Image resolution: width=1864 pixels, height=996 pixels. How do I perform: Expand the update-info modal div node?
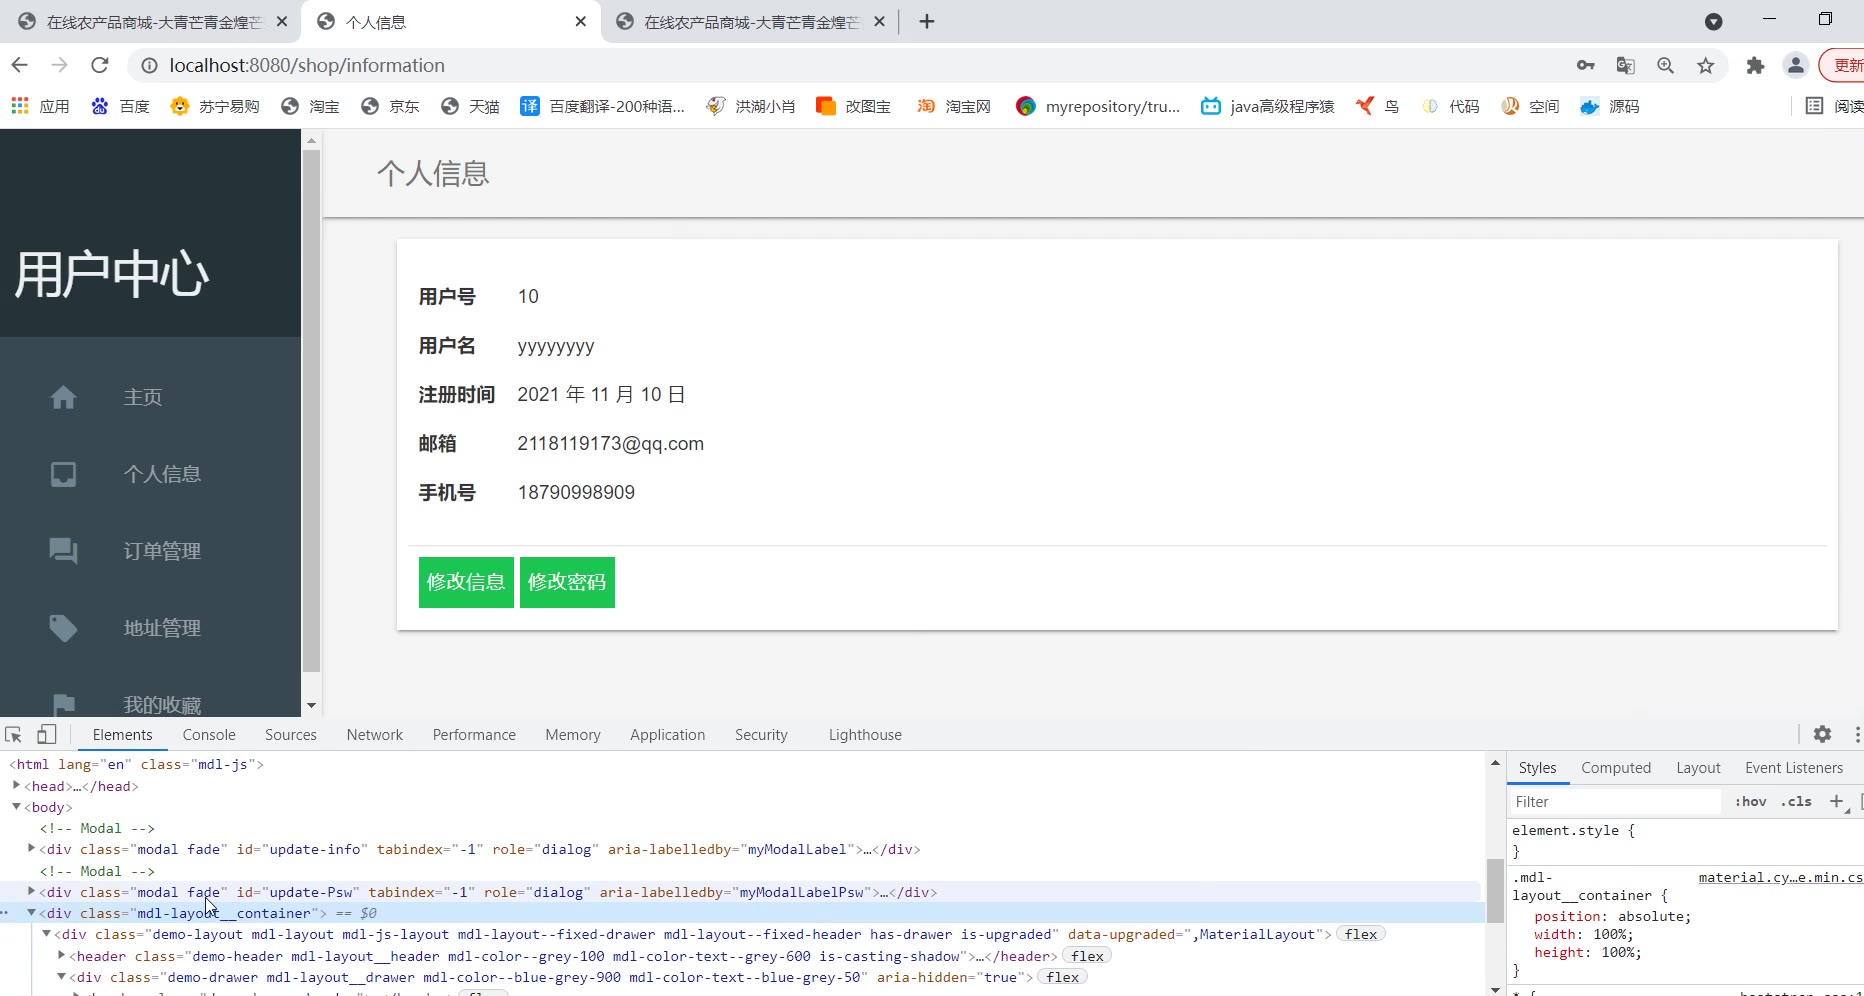(31, 849)
